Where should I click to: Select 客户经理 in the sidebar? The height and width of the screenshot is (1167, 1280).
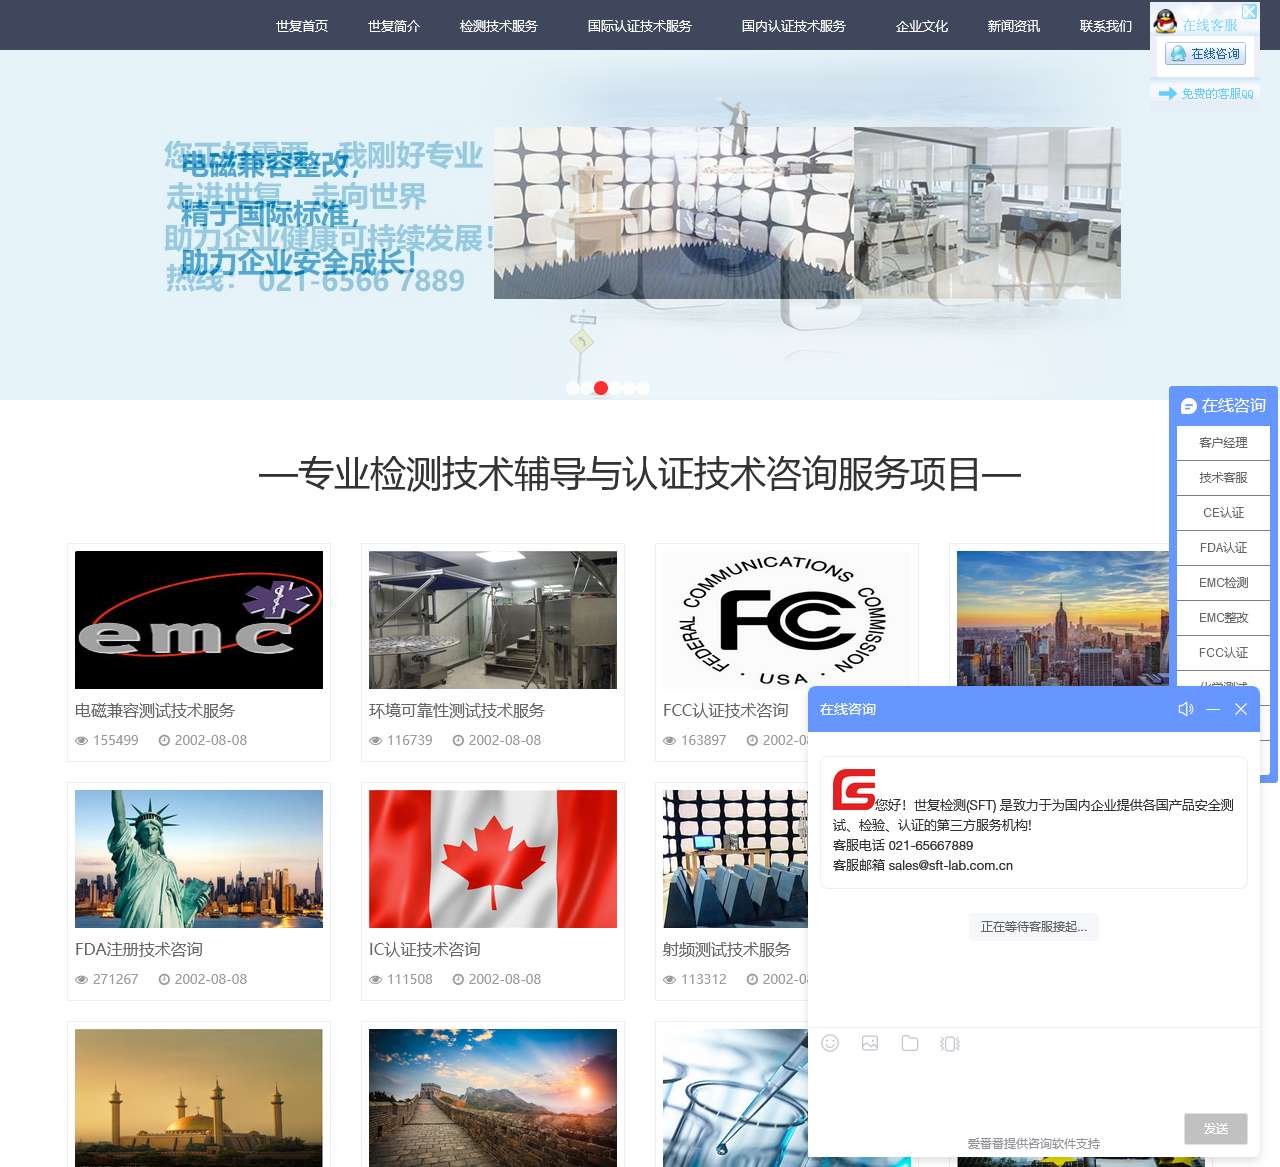(1223, 443)
